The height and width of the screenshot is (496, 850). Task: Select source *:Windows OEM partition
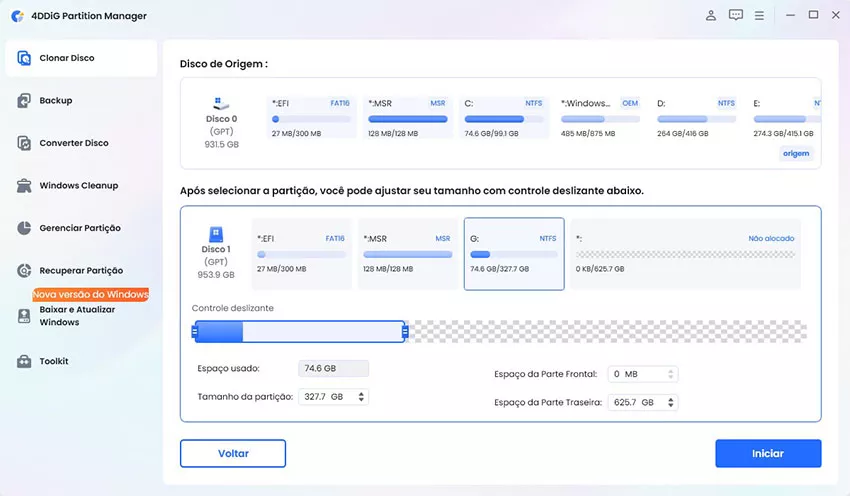pos(600,118)
